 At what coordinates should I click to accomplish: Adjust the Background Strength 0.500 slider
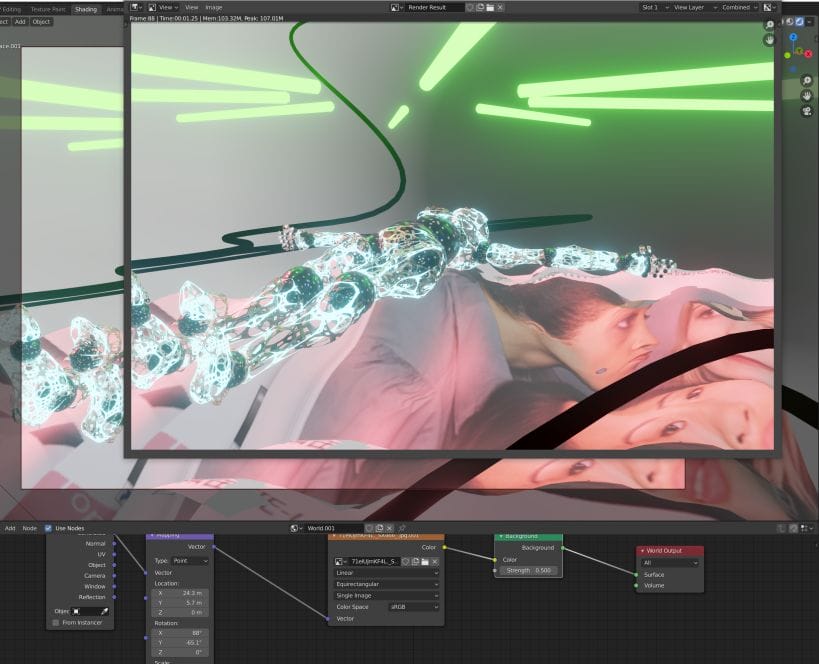pyautogui.click(x=528, y=570)
